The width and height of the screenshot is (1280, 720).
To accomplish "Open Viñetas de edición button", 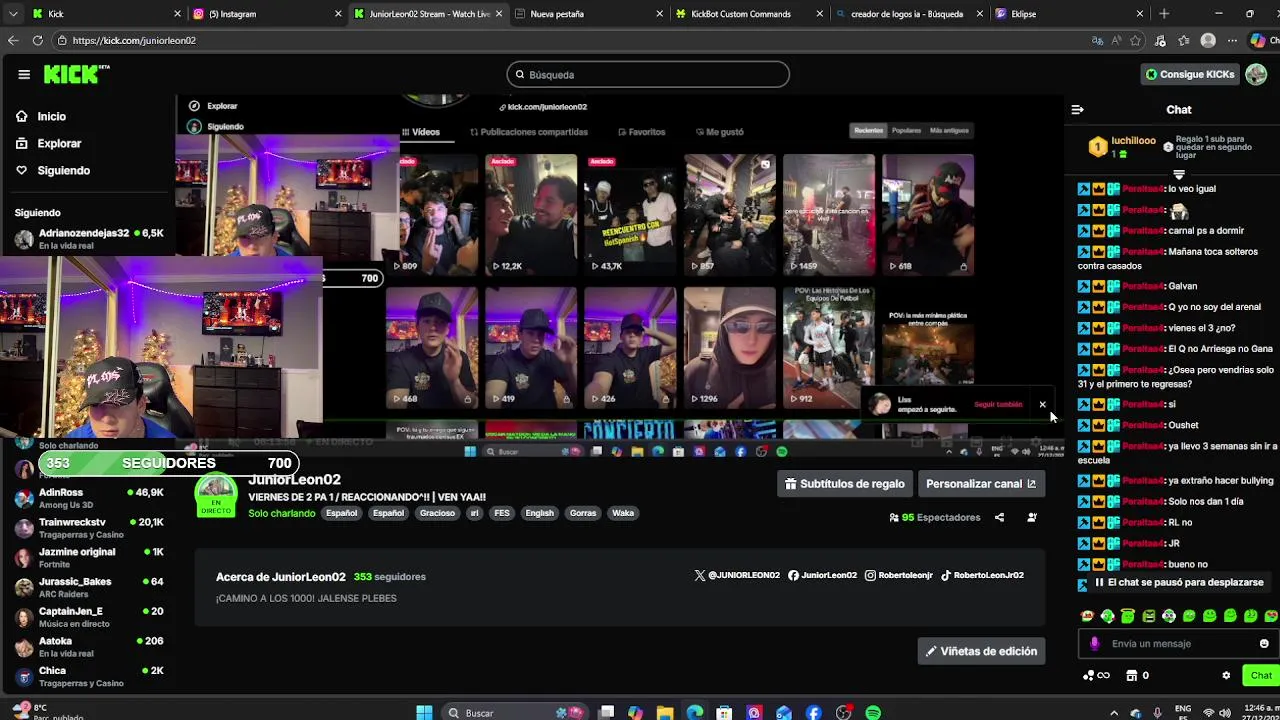I will 981,651.
